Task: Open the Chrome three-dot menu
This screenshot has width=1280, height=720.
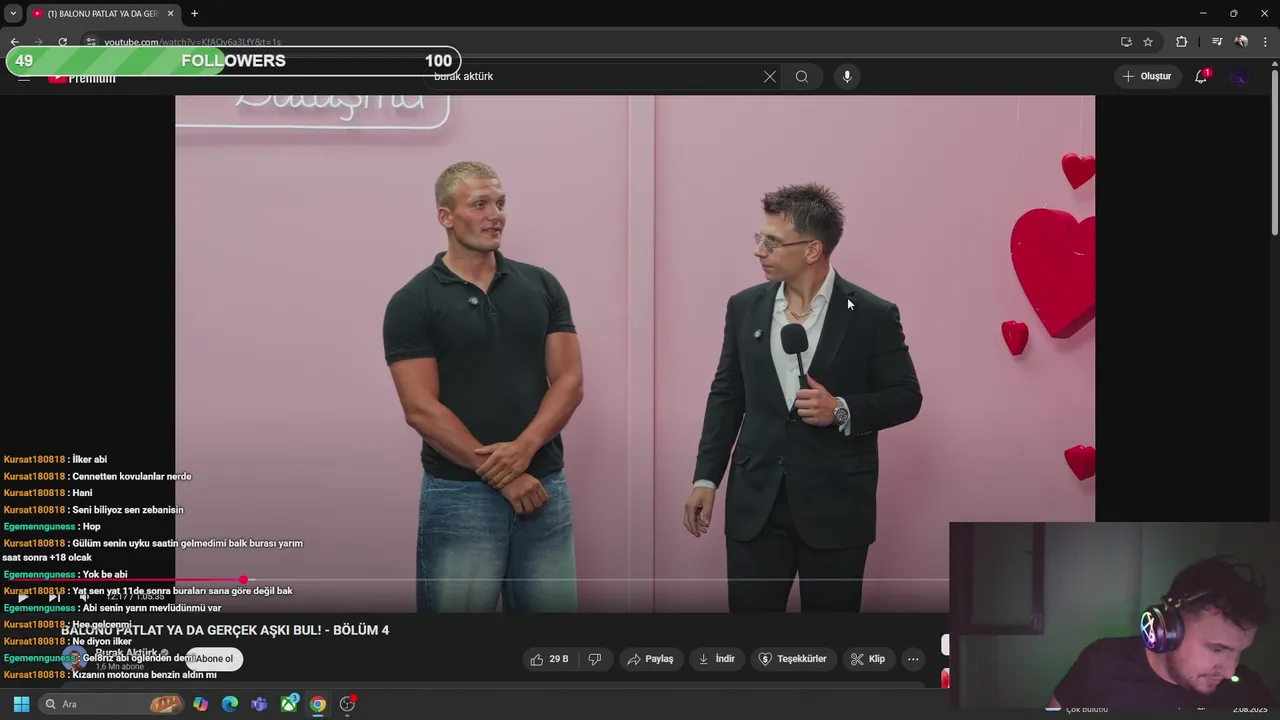Action: point(1265,42)
